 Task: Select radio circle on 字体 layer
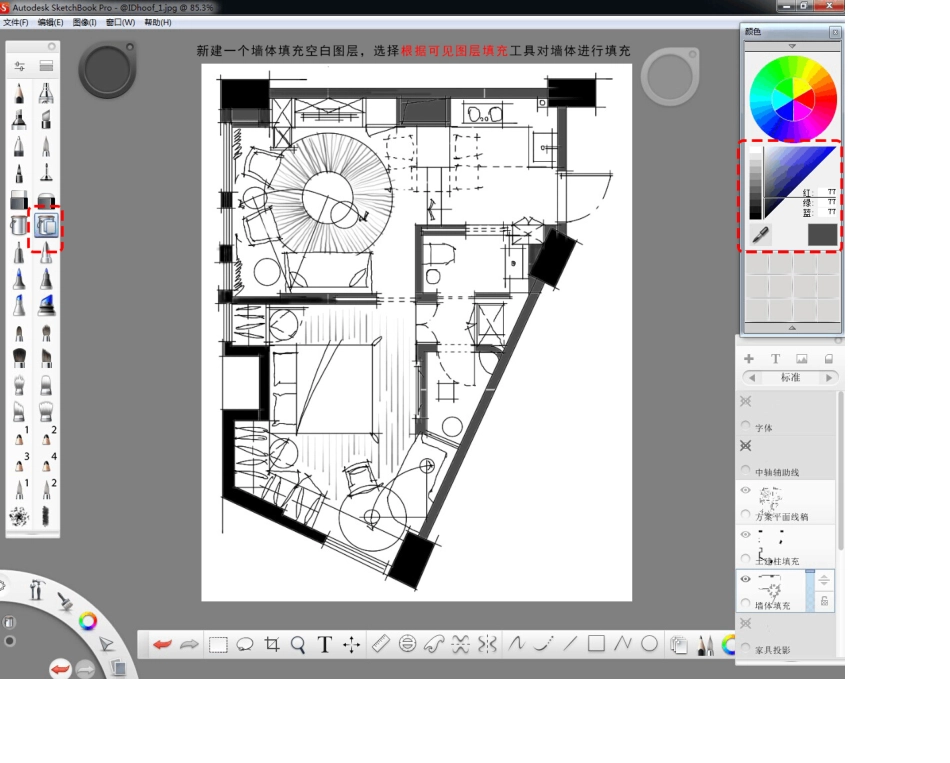pyautogui.click(x=746, y=425)
